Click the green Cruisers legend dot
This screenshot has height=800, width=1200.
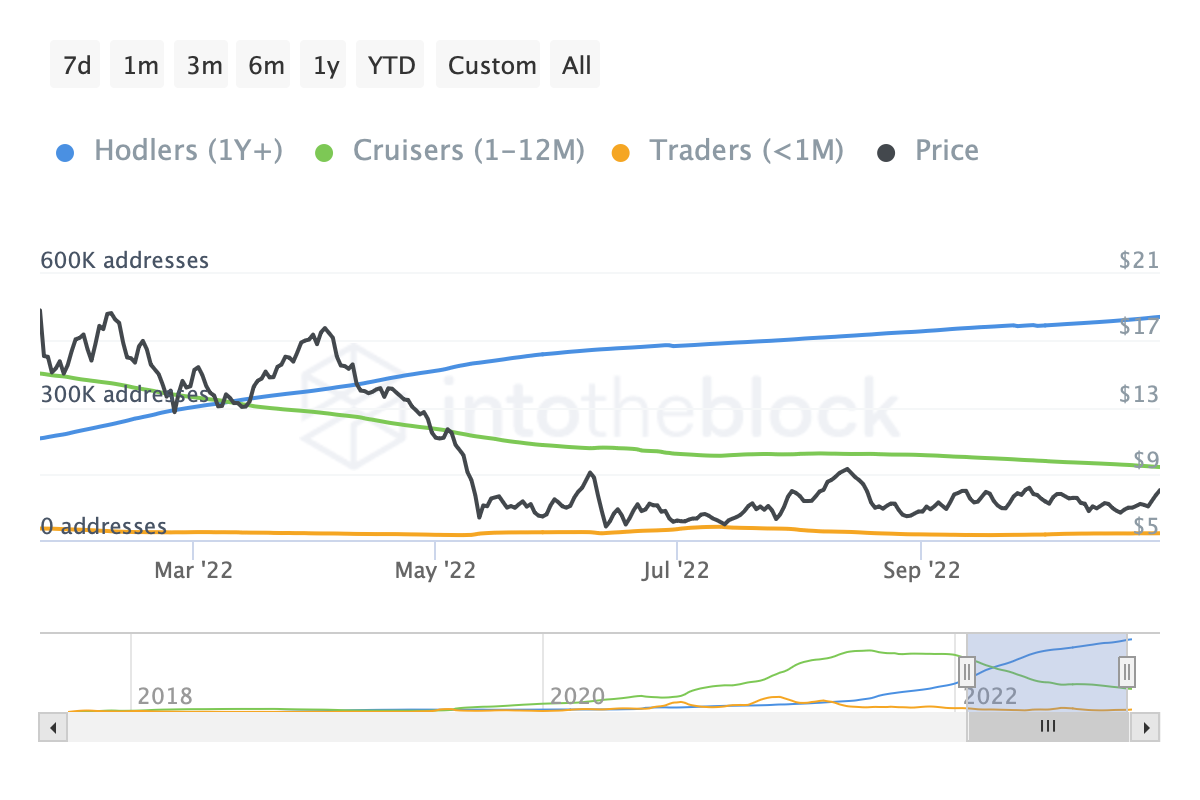pos(324,153)
